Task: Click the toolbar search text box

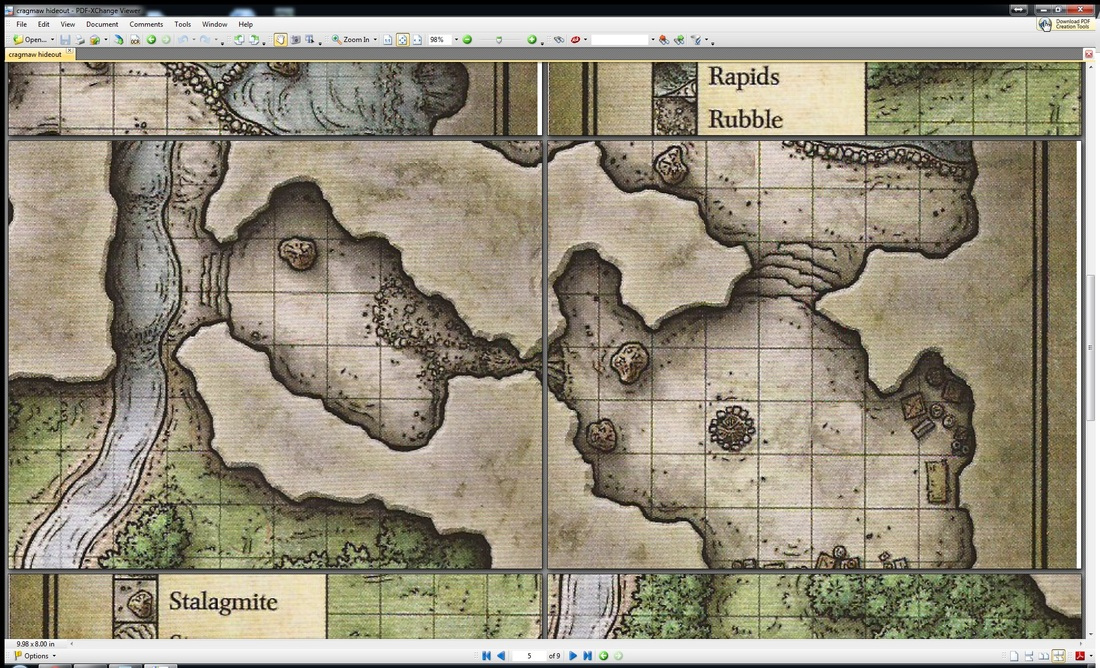Action: (x=619, y=40)
